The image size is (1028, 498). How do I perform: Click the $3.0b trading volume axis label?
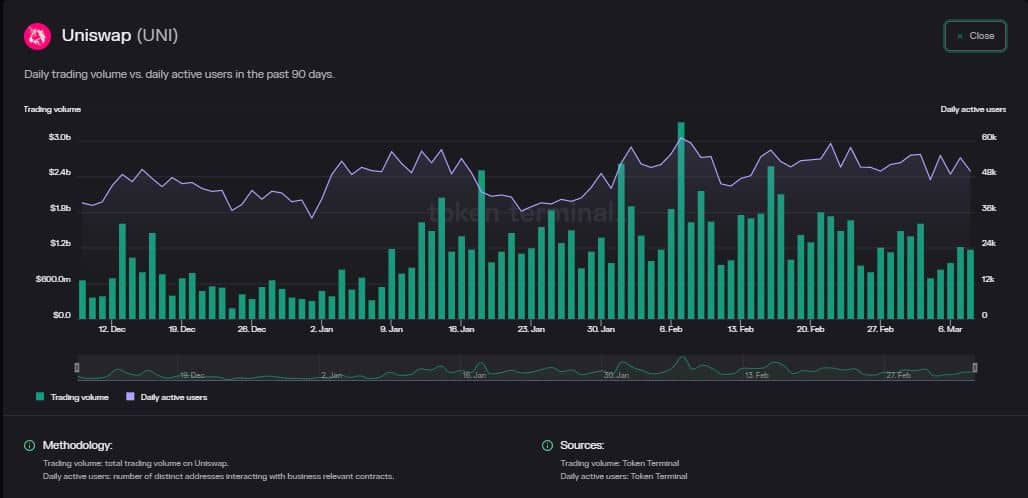tap(59, 138)
